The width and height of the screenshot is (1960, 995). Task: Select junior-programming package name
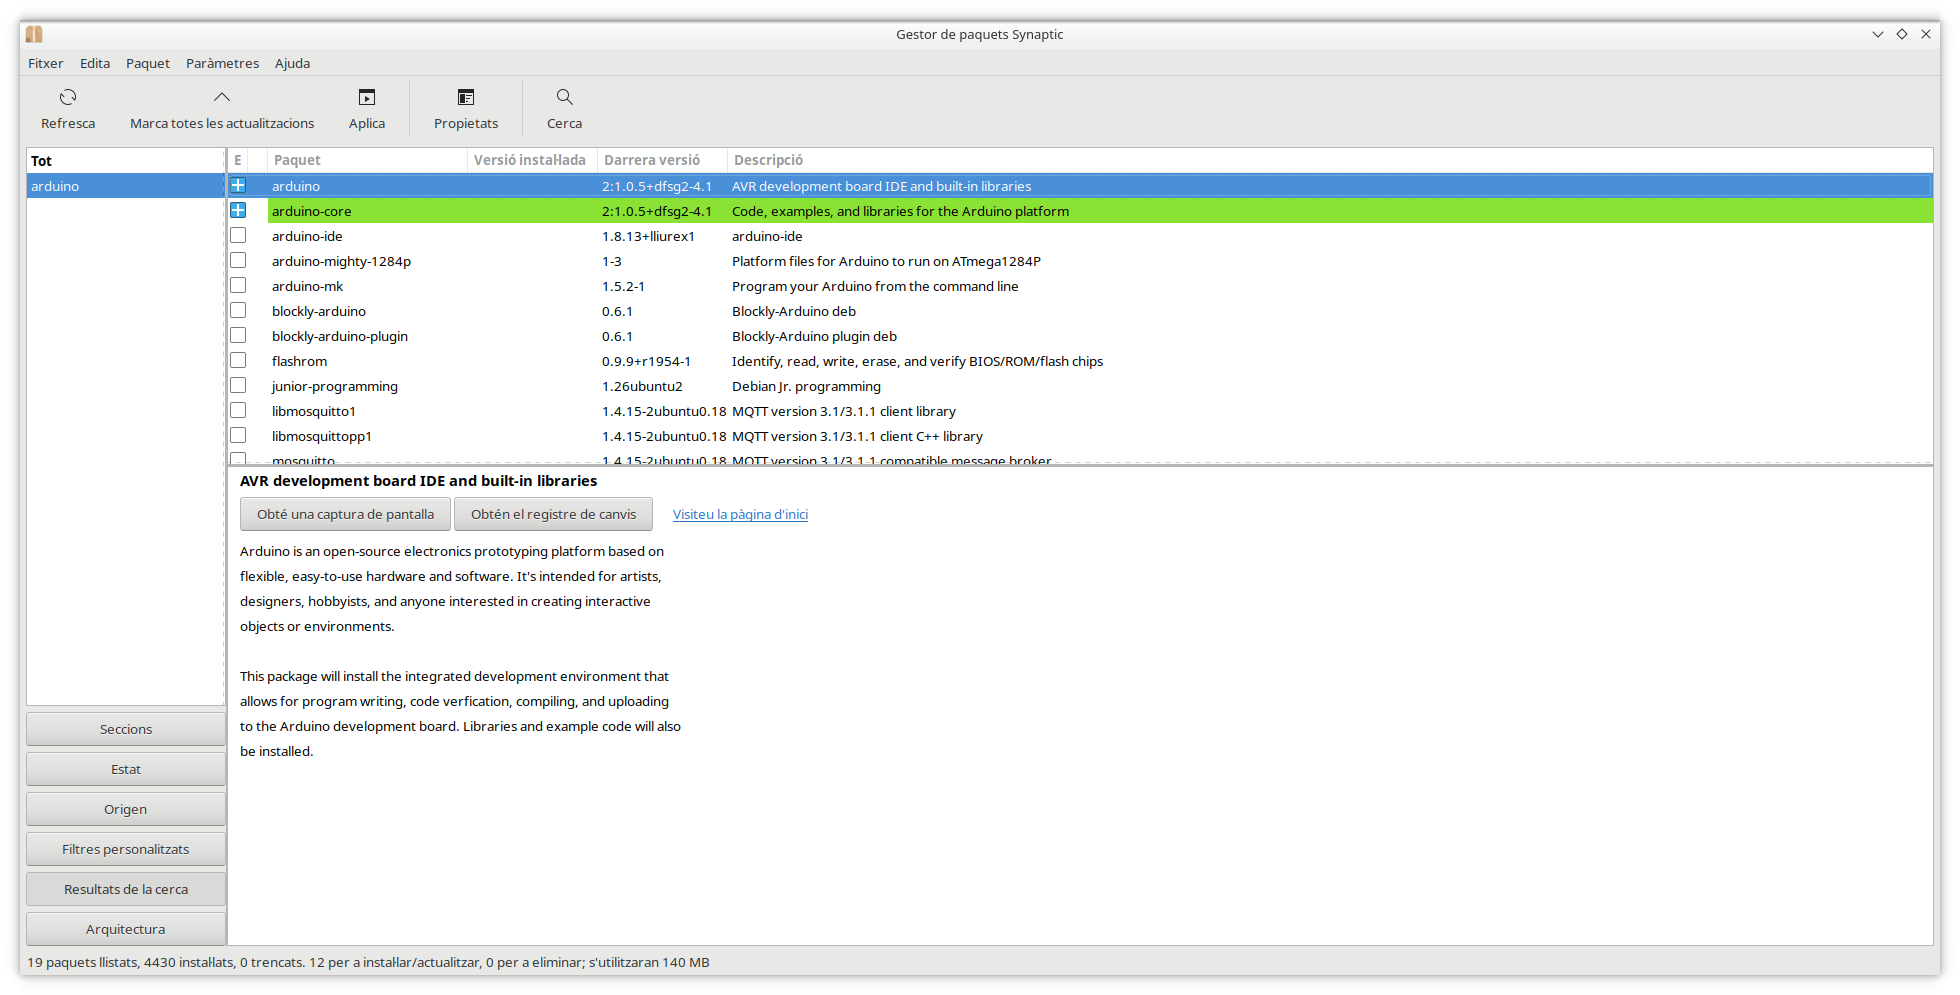click(x=334, y=386)
